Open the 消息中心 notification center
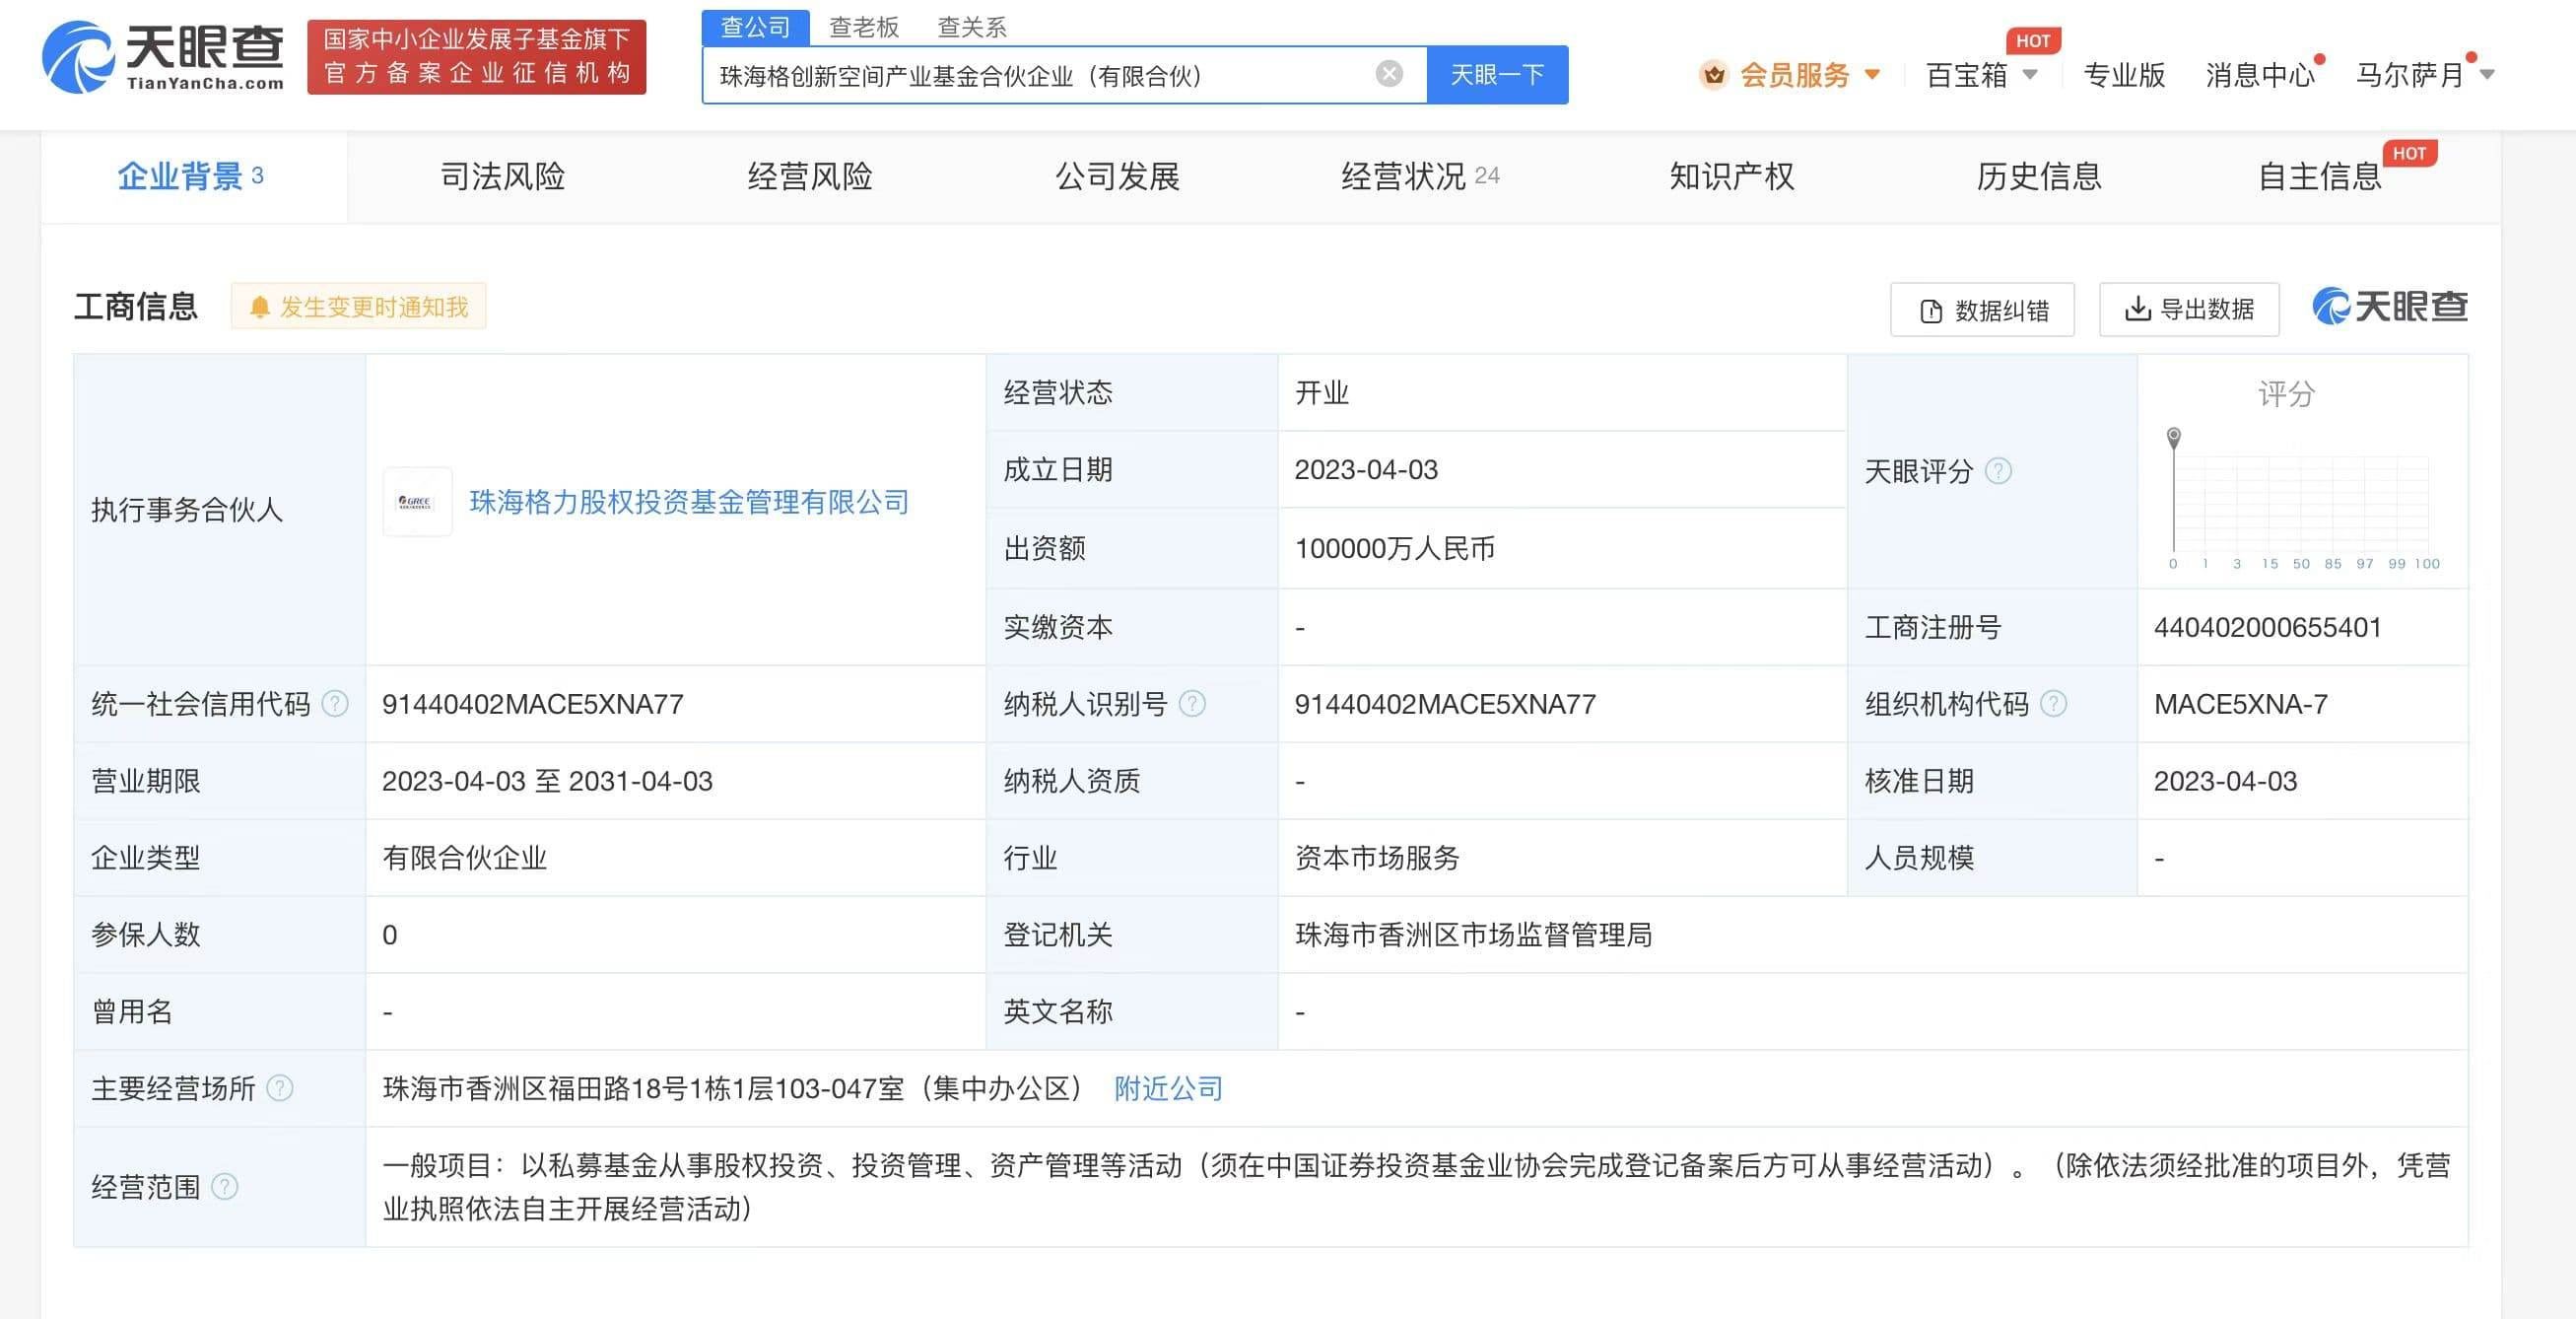This screenshot has width=2576, height=1319. click(x=2260, y=74)
